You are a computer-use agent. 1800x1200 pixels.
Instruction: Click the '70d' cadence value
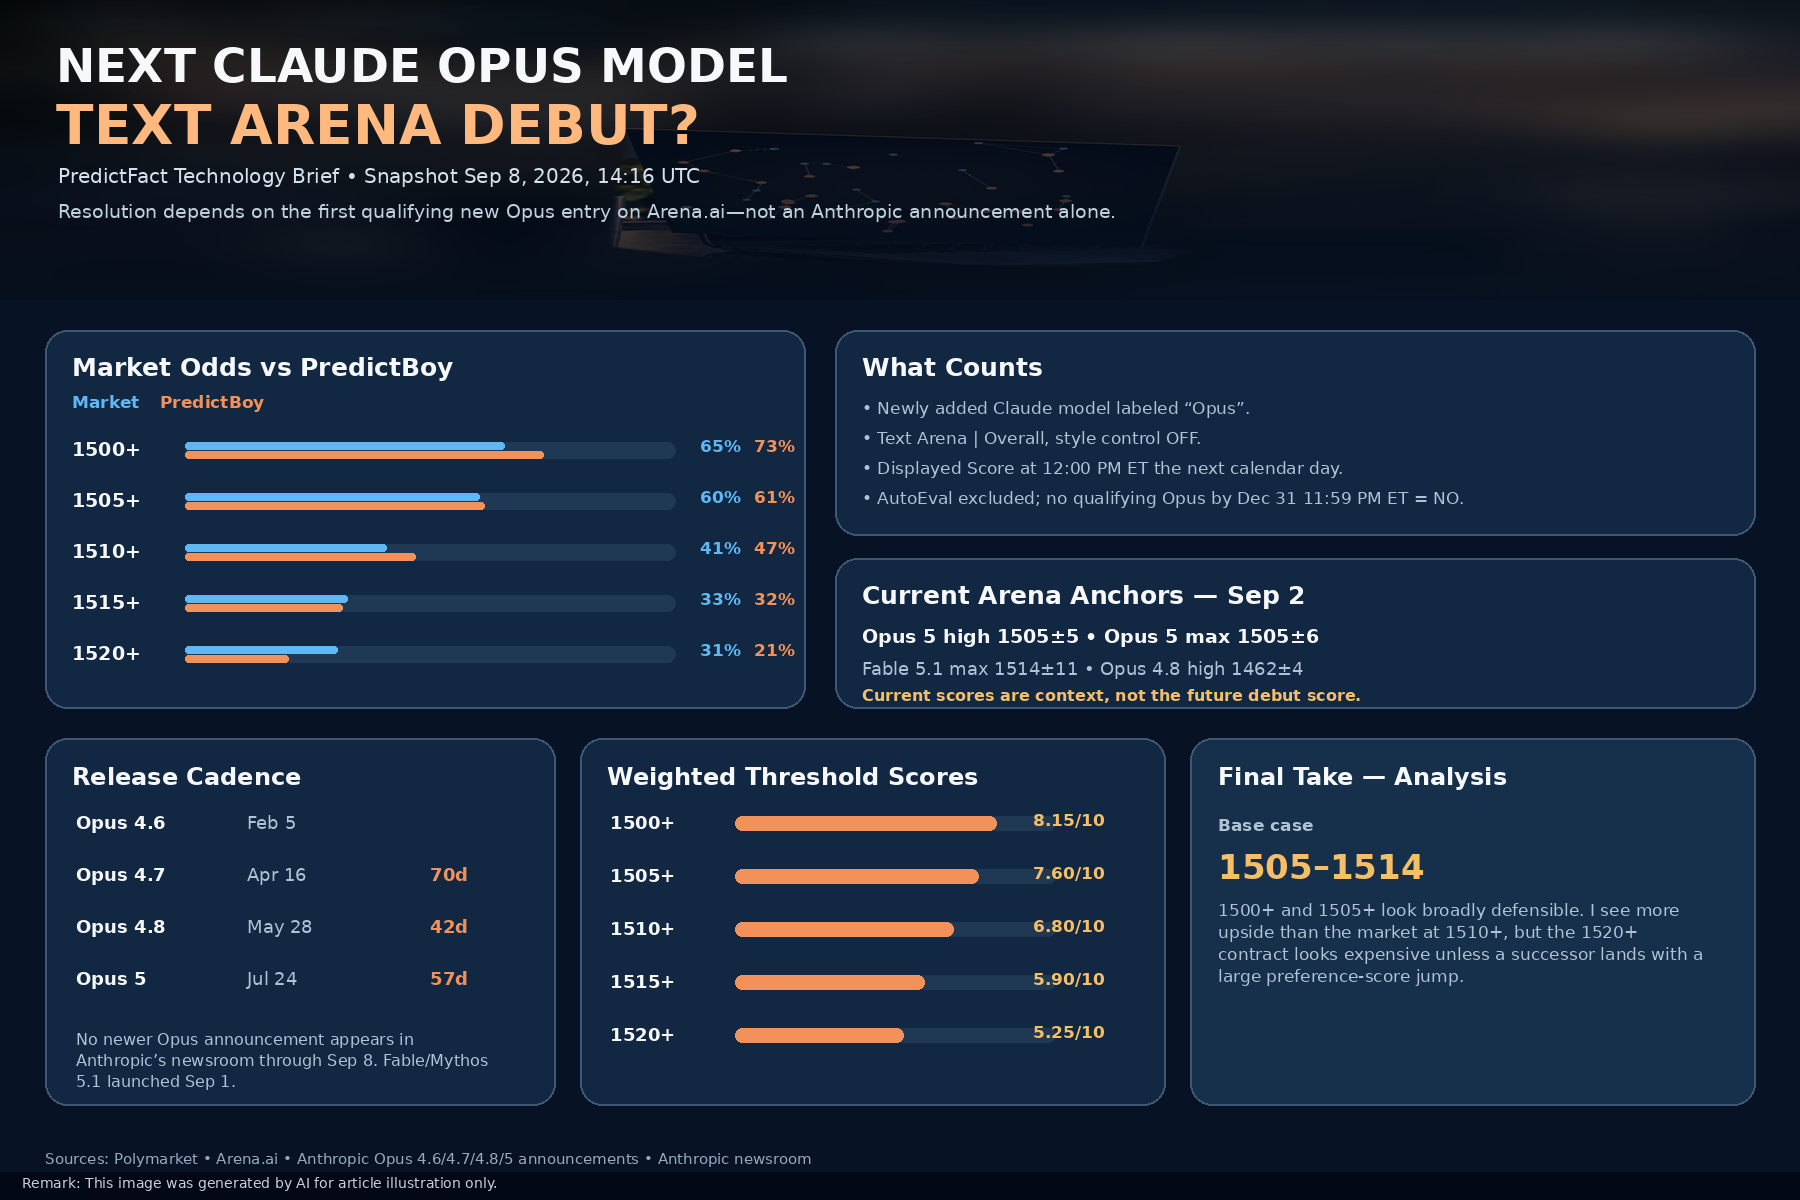(449, 875)
